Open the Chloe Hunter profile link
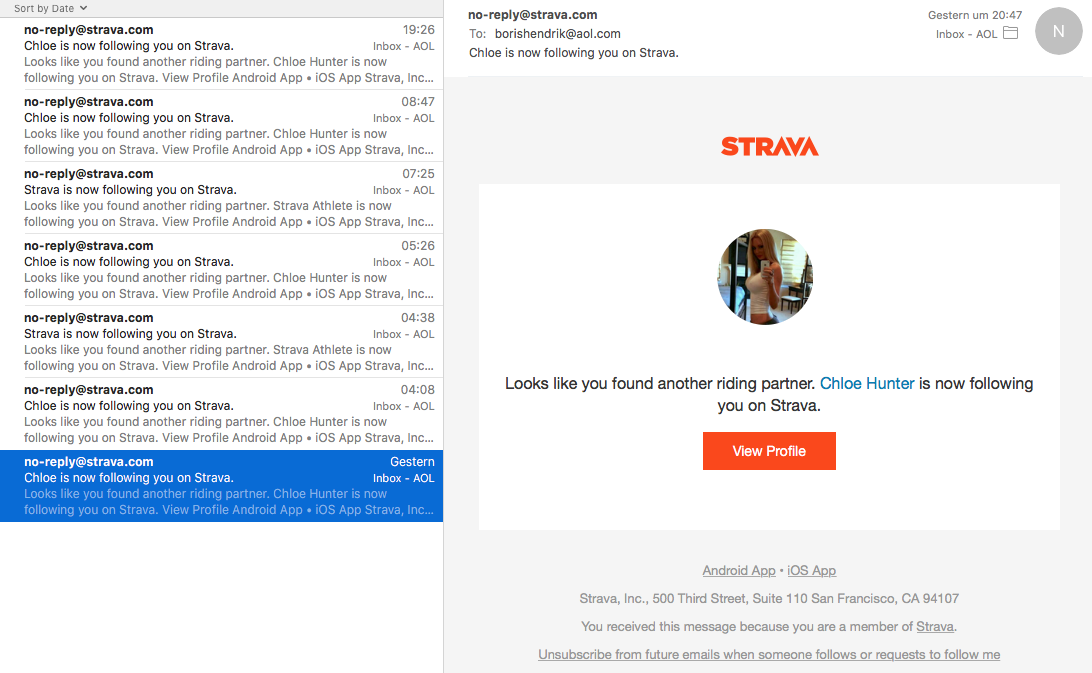Viewport: 1092px width, 673px height. coord(866,383)
